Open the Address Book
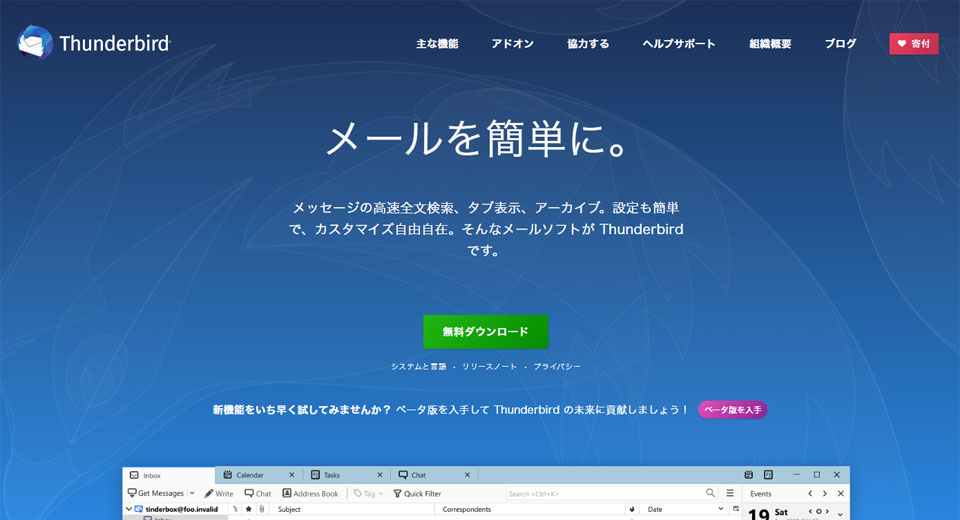 point(310,493)
